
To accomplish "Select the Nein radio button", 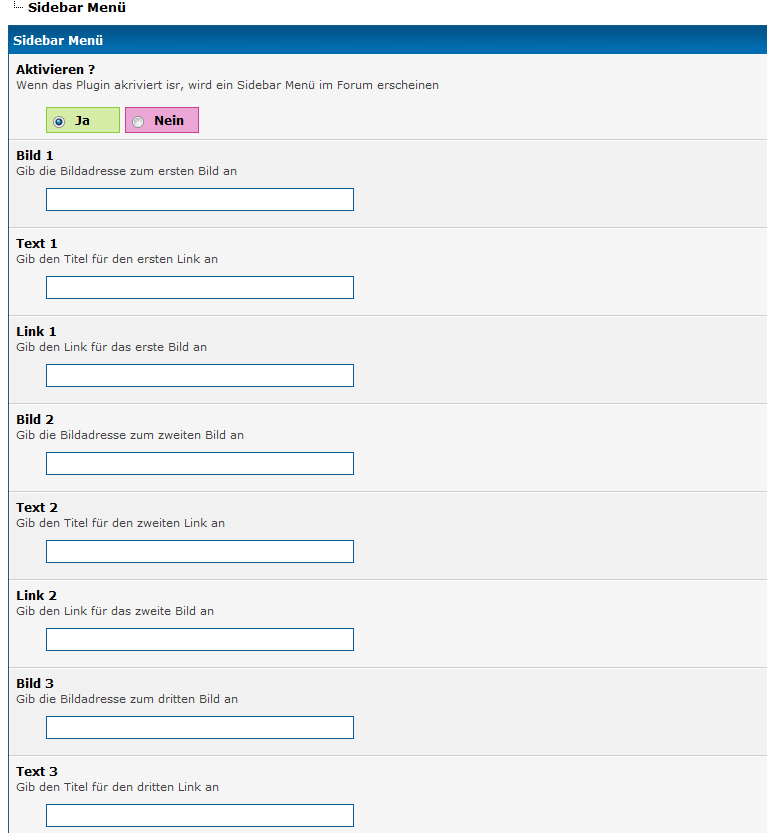I will click(x=138, y=122).
